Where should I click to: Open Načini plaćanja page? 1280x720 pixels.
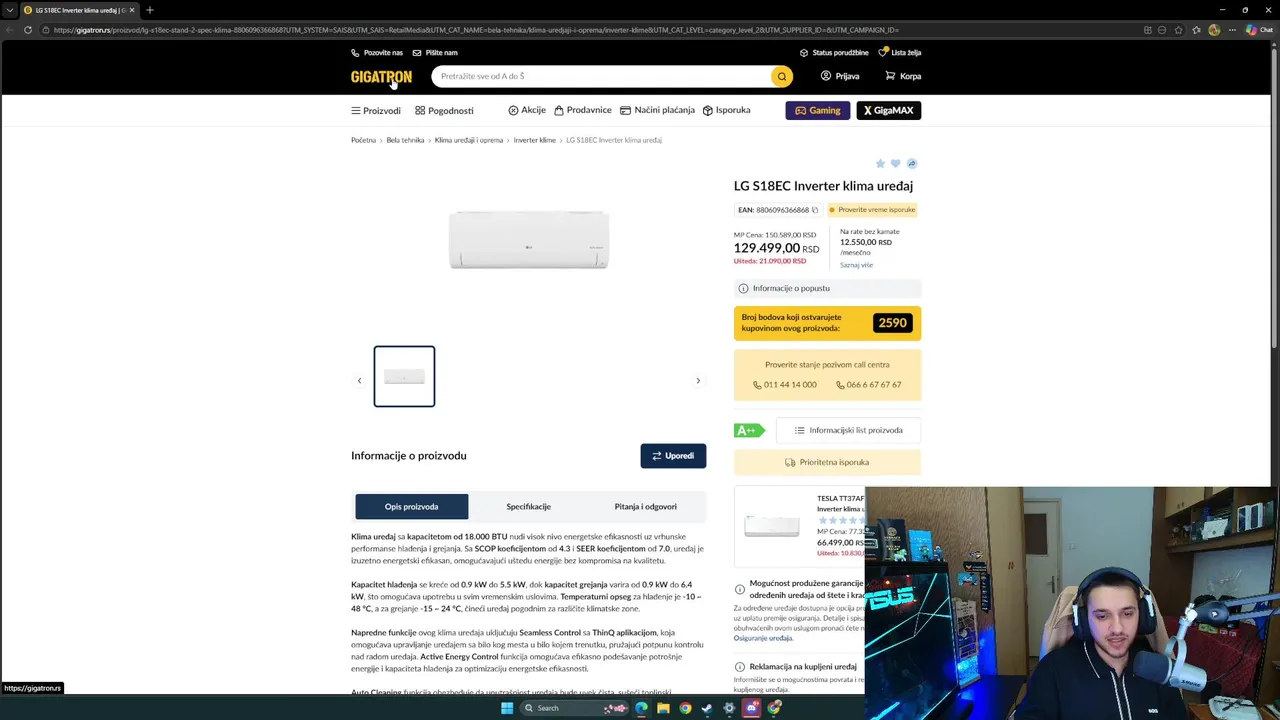point(657,110)
